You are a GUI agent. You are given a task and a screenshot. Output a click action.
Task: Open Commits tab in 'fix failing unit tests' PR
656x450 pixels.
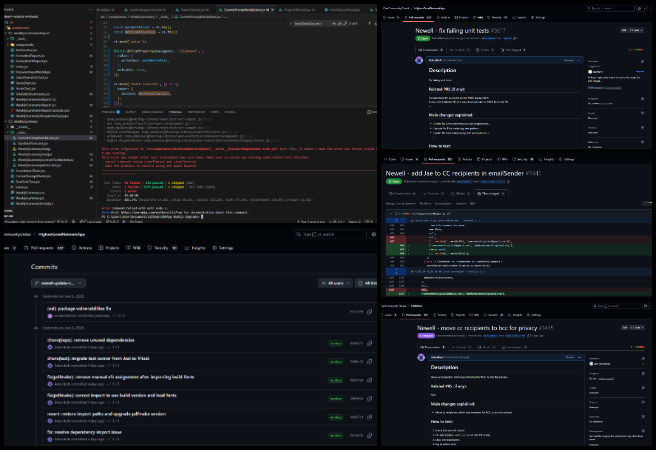coord(459,50)
